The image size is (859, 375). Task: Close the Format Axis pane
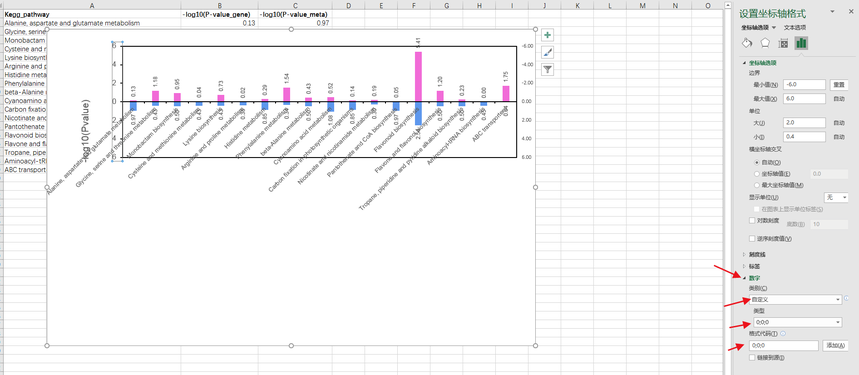(849, 11)
